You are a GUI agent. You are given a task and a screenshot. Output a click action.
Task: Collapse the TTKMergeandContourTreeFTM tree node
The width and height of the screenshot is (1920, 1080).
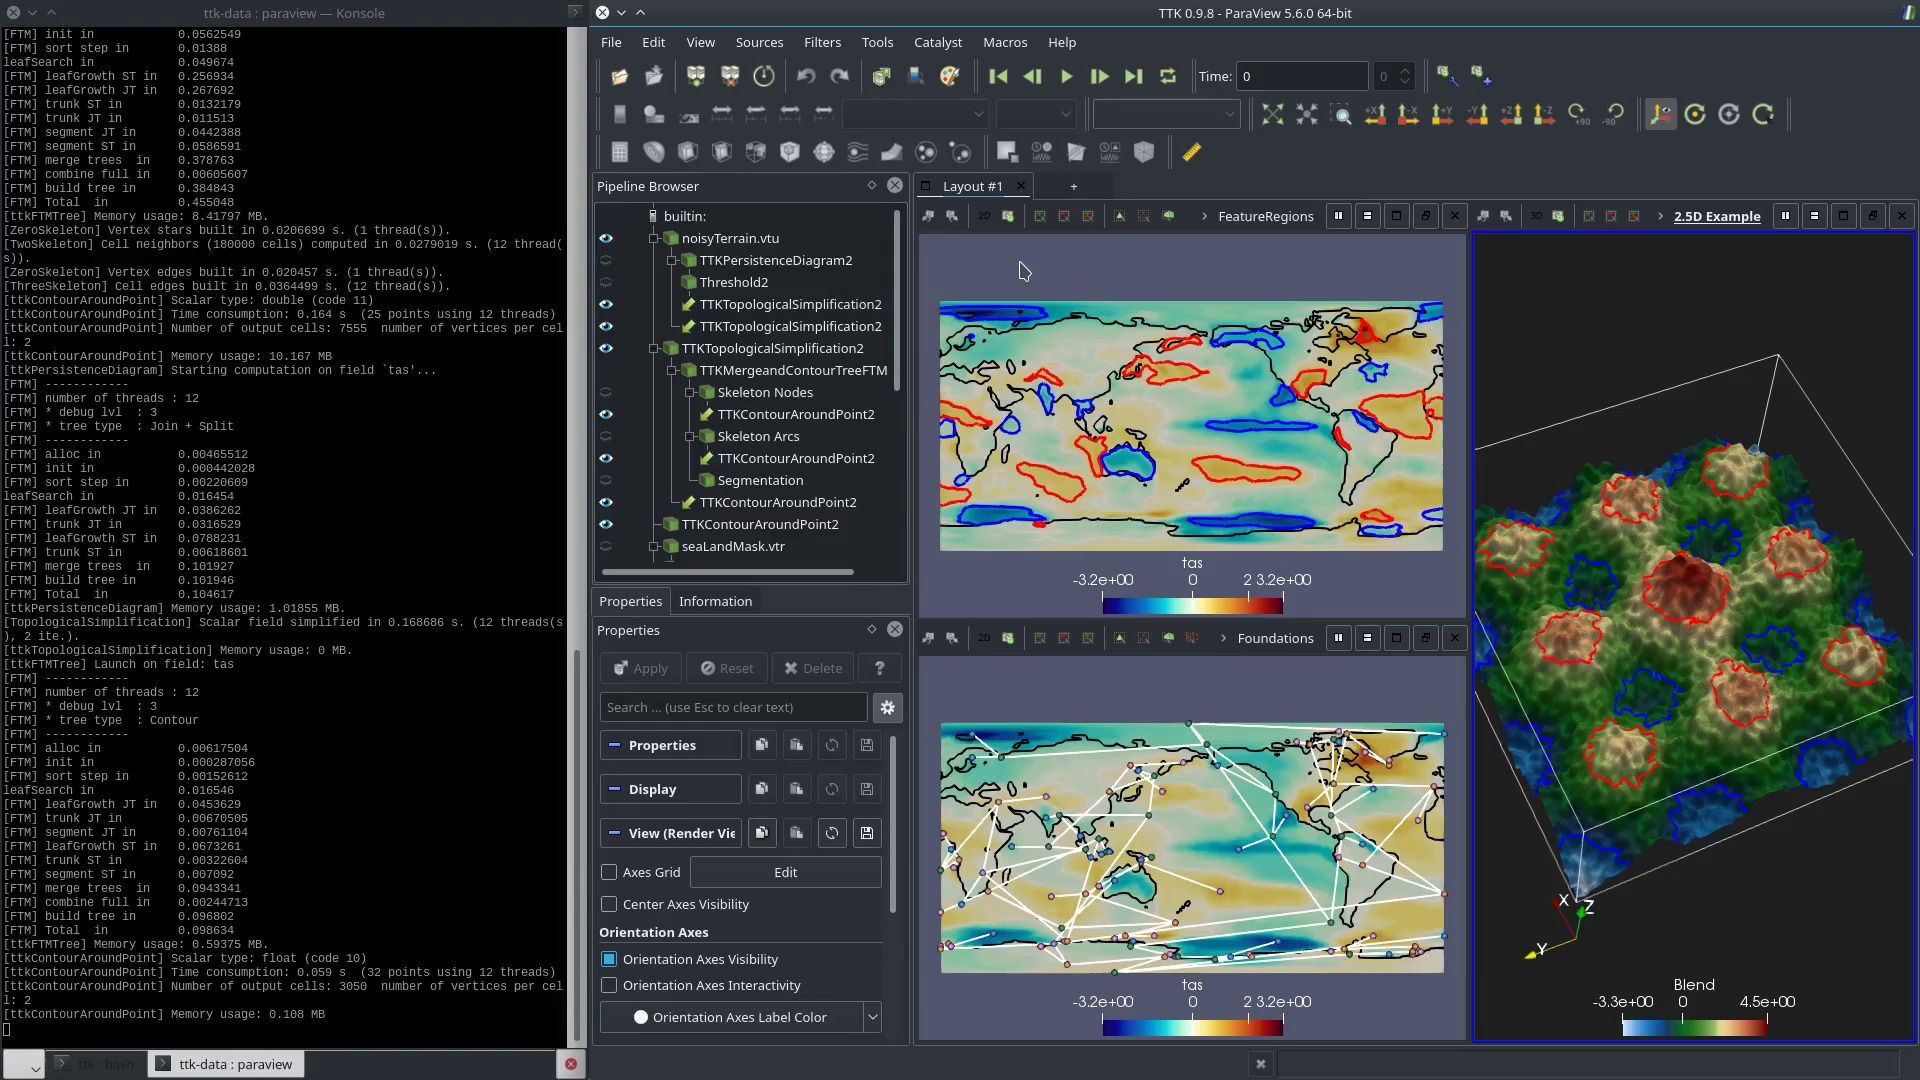[672, 371]
